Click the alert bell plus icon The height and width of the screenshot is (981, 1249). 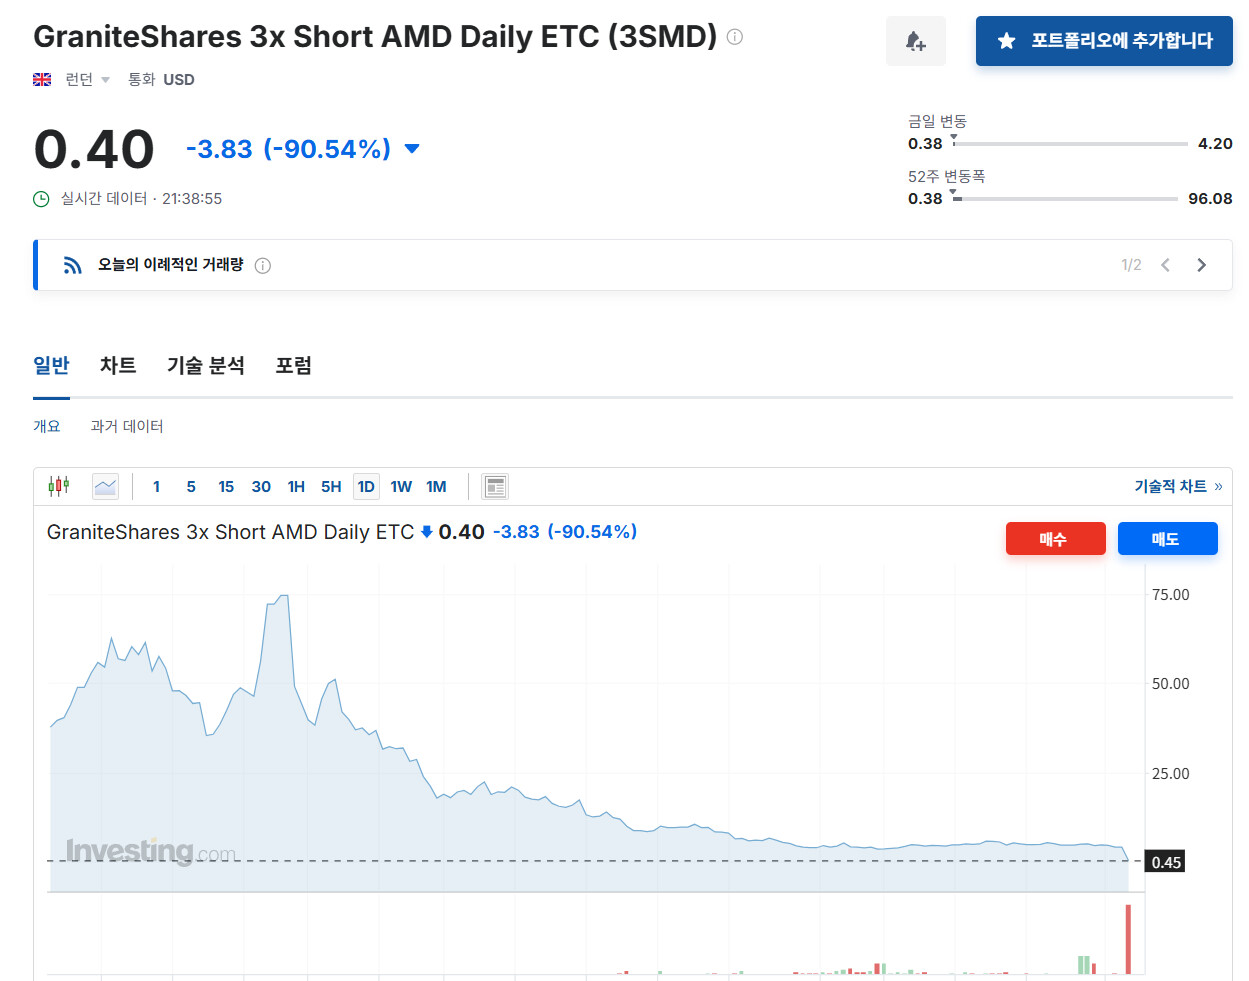tap(915, 41)
